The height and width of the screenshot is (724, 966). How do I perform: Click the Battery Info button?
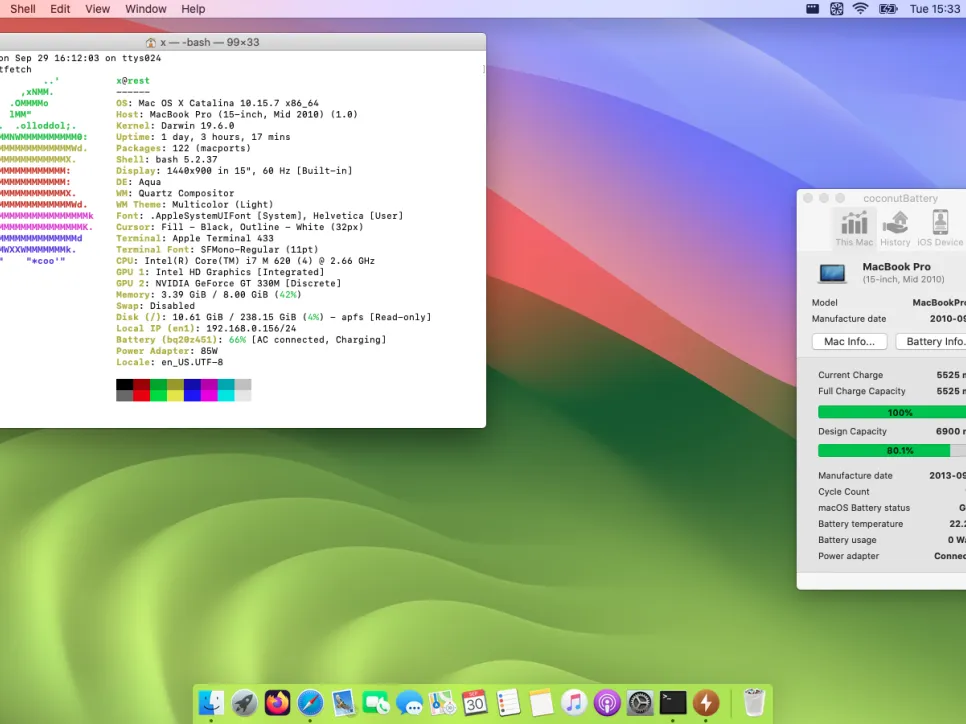933,341
